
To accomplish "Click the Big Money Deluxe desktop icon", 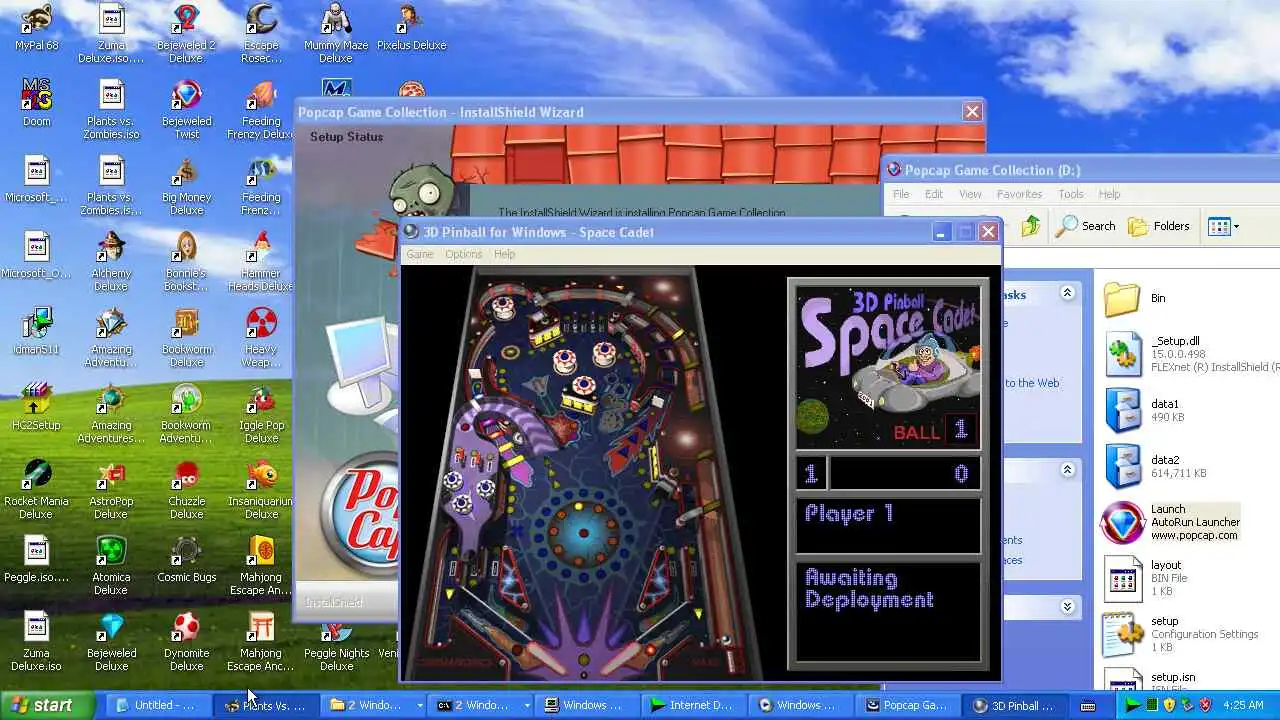I will click(x=186, y=186).
